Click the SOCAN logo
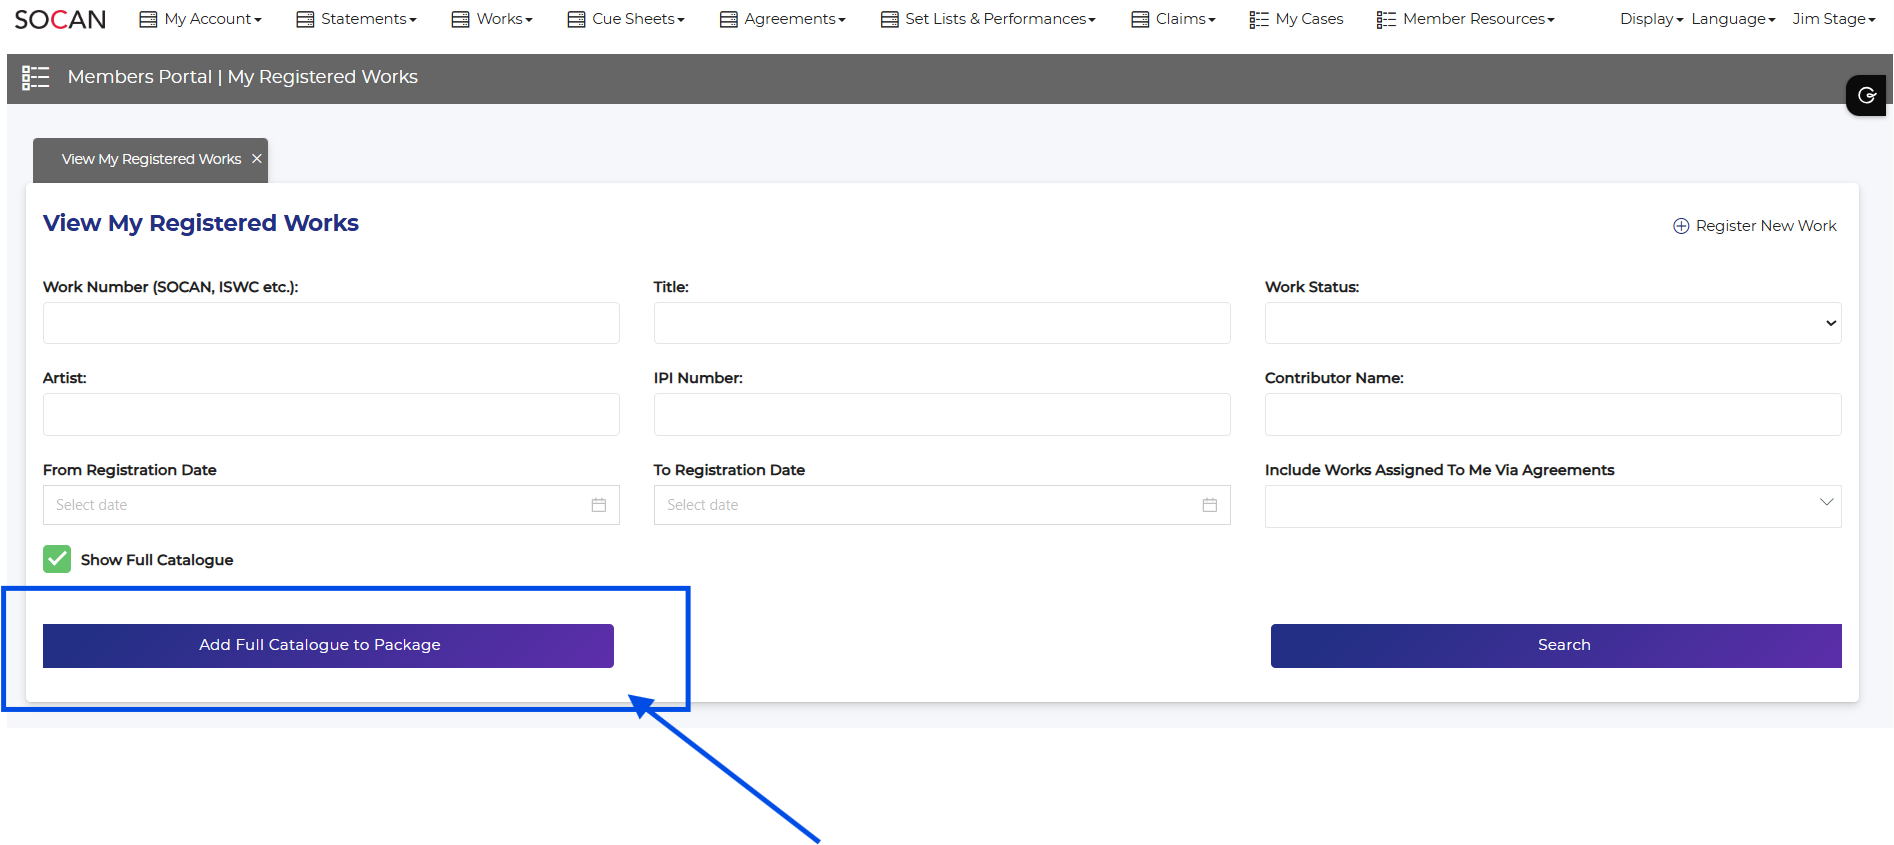 coord(60,19)
